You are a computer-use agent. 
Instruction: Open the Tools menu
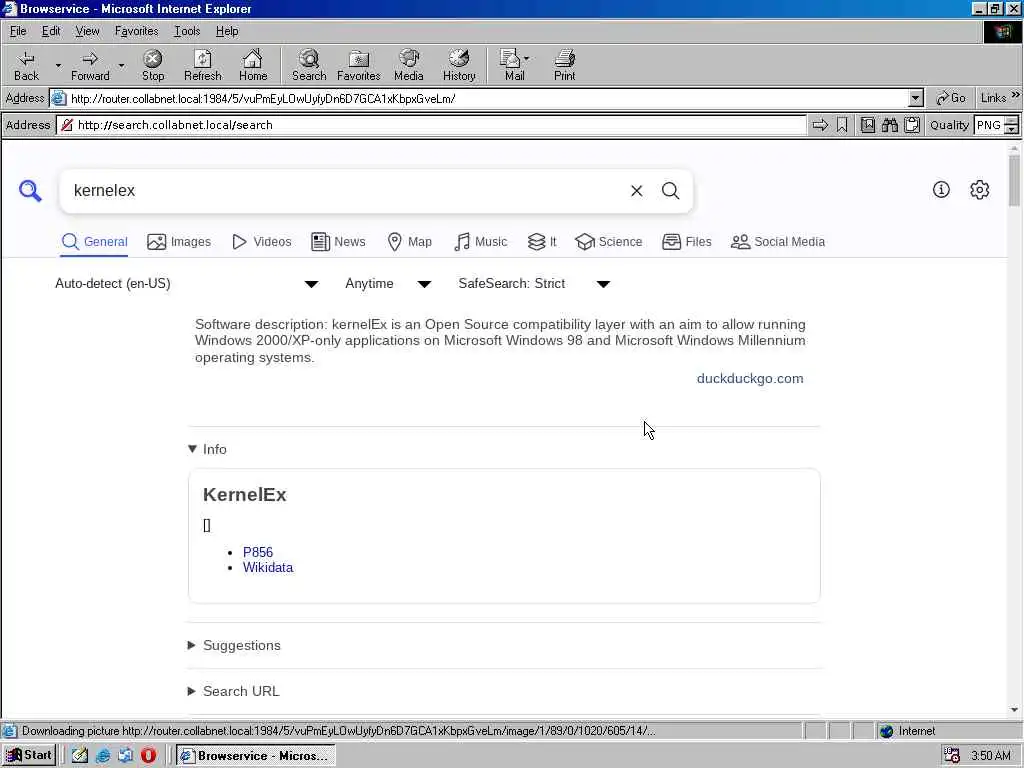click(187, 31)
